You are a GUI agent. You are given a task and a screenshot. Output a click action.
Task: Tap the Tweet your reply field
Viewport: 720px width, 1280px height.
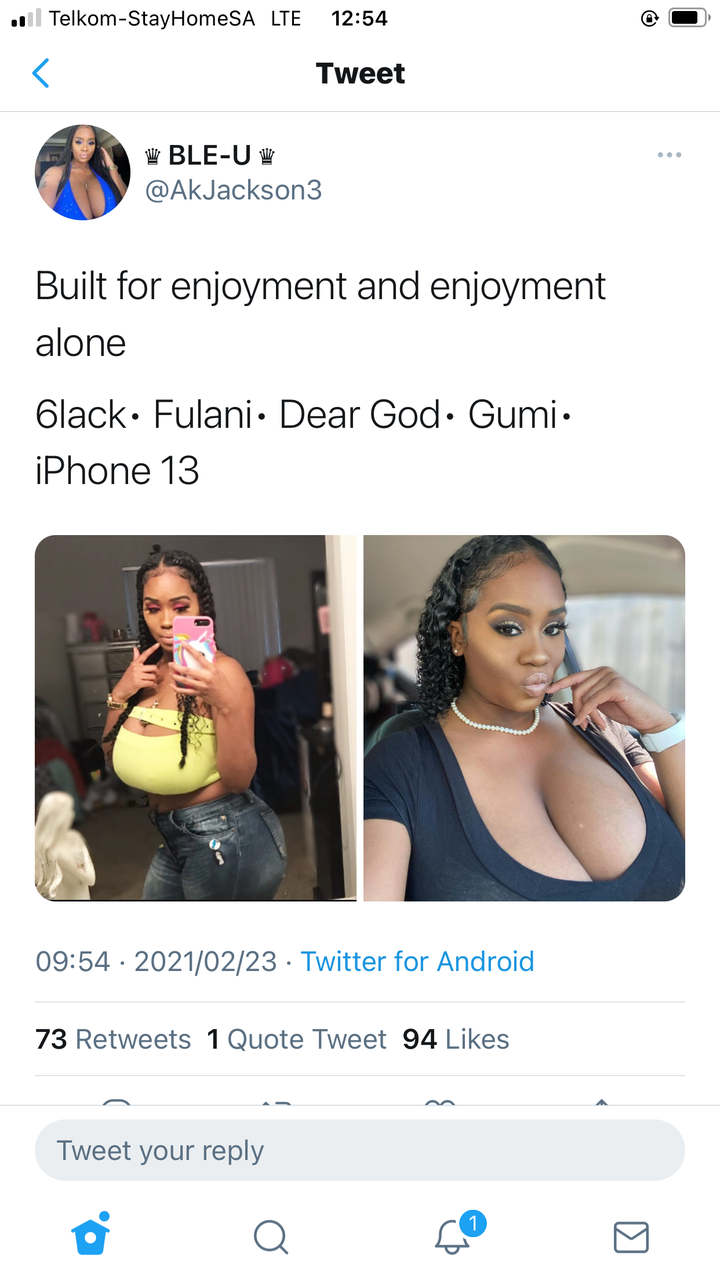click(x=360, y=1150)
